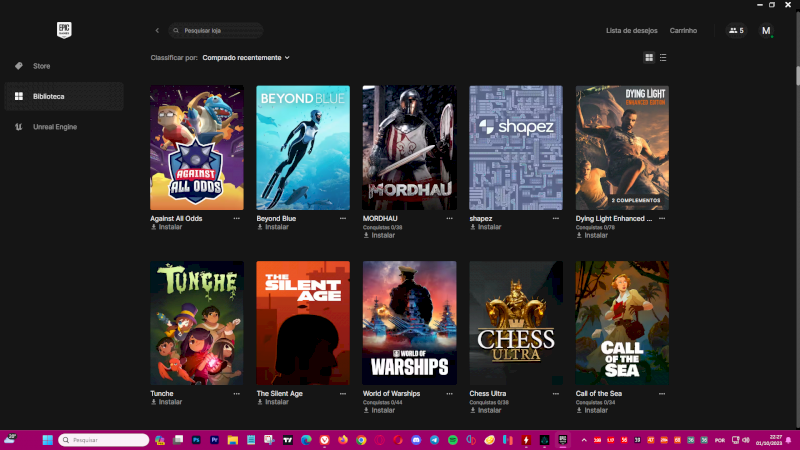Select the World of Warships cover thumbnail
The width and height of the screenshot is (800, 450).
pyautogui.click(x=409, y=323)
